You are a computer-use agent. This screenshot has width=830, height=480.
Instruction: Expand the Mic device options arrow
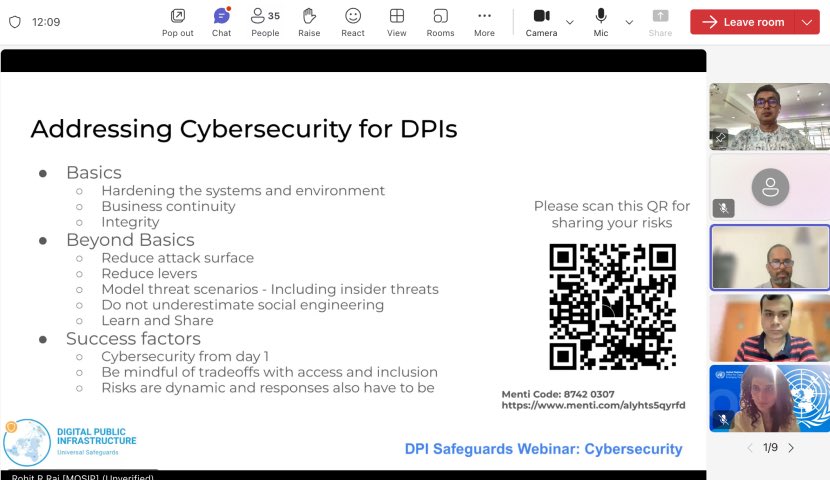(x=629, y=22)
